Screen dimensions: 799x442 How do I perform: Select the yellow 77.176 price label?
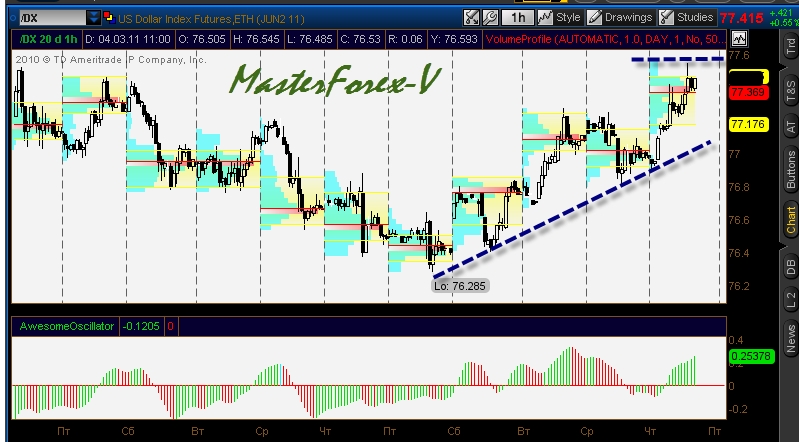[x=748, y=124]
